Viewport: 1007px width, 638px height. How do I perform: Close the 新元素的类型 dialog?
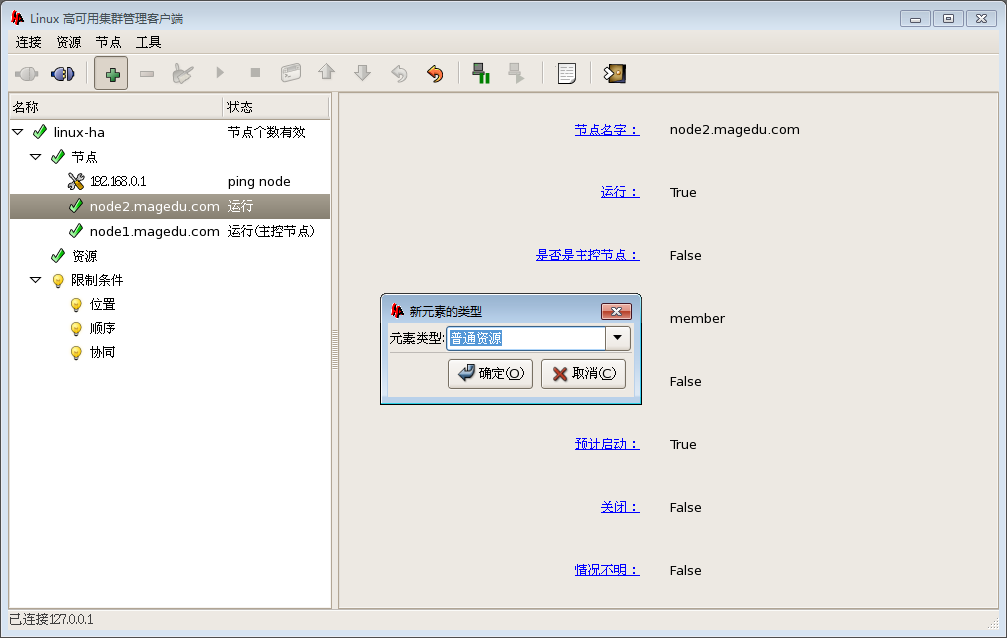click(615, 311)
